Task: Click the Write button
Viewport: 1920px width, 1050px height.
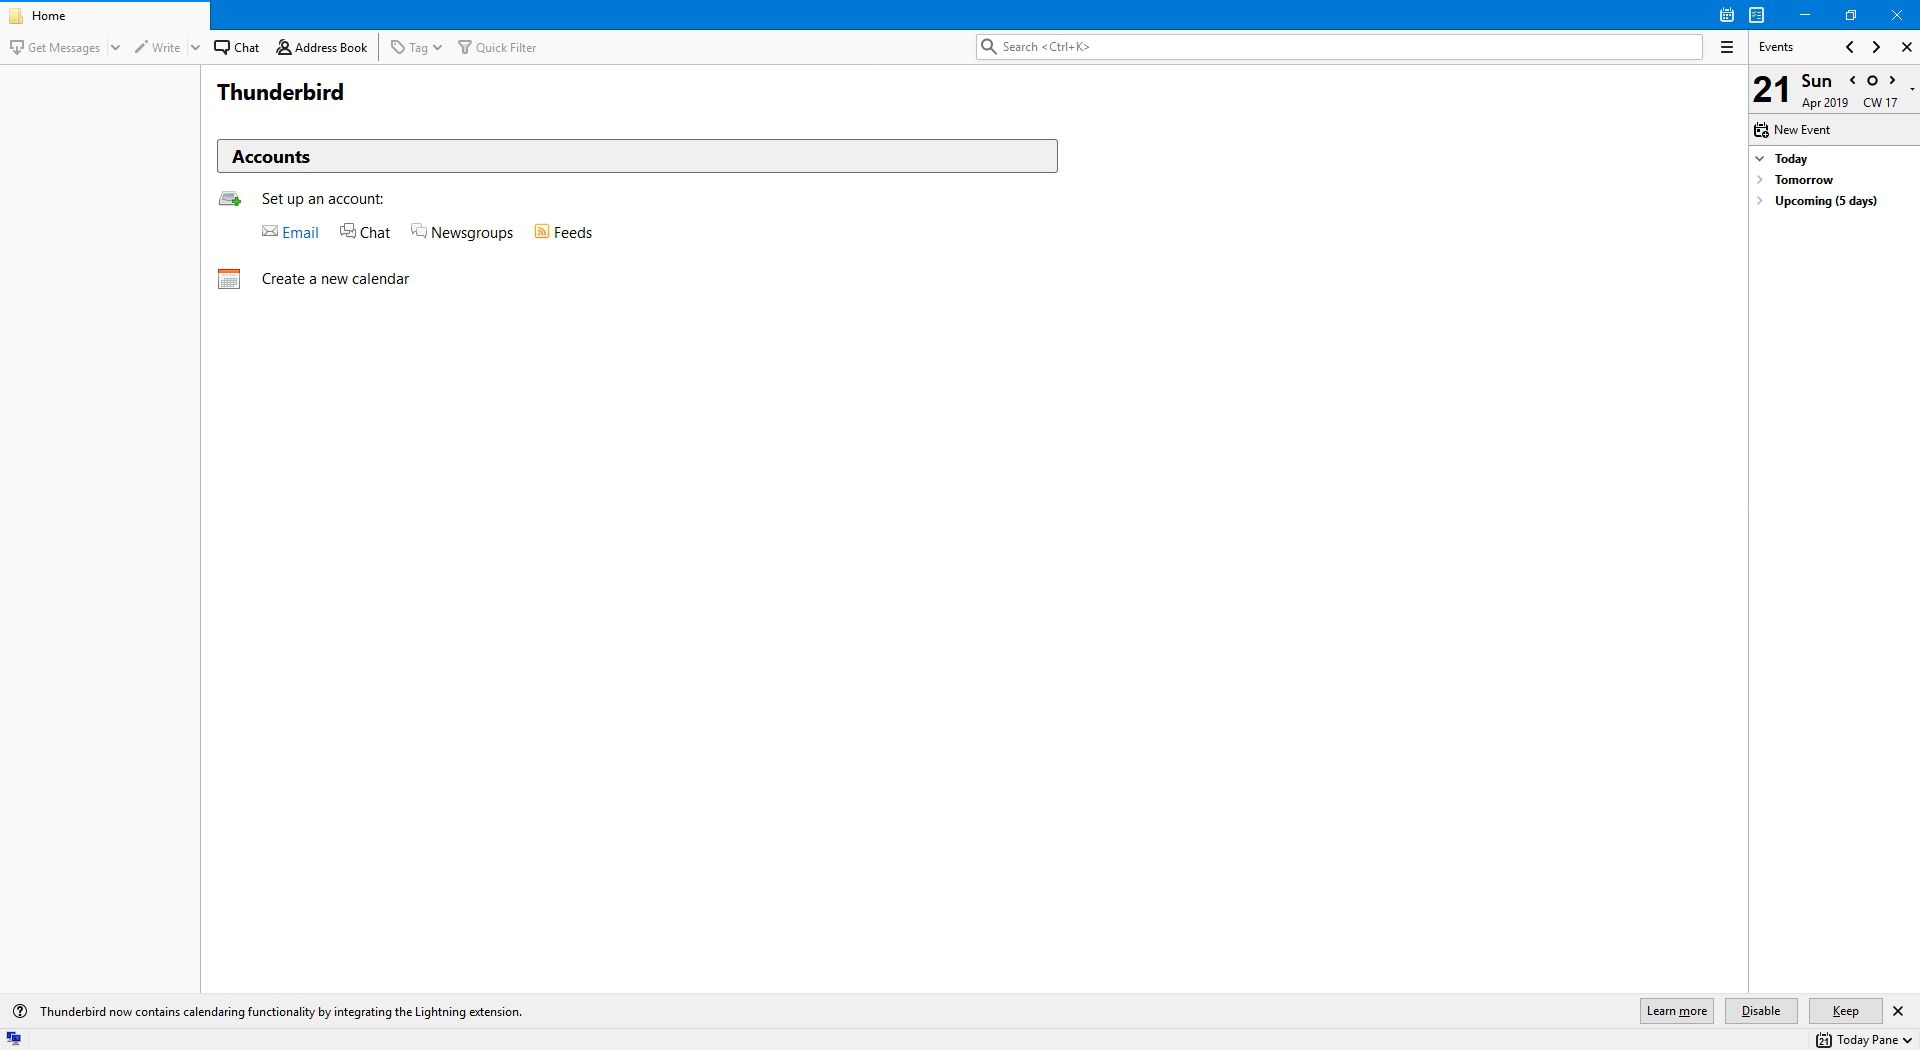Action: (158, 47)
